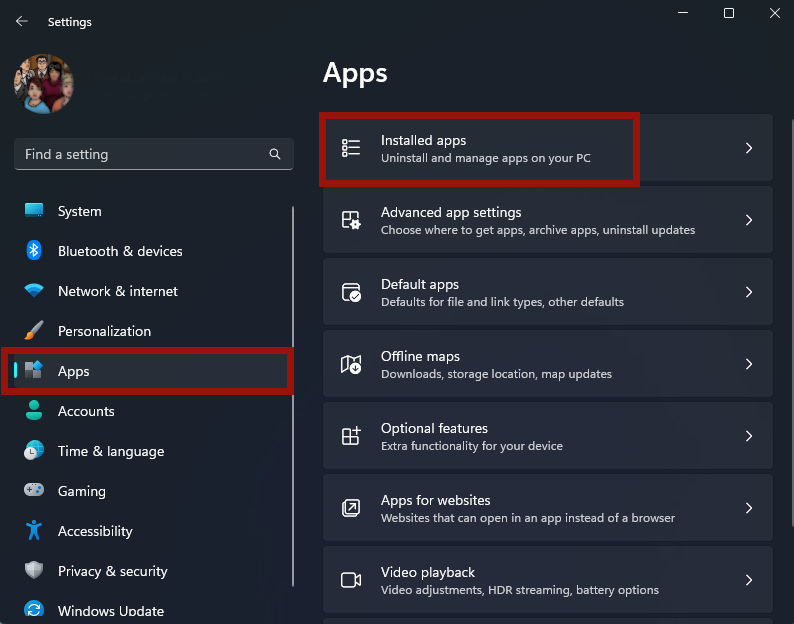Click the main content vertical scrollbar
794x624 pixels.
coord(792,322)
